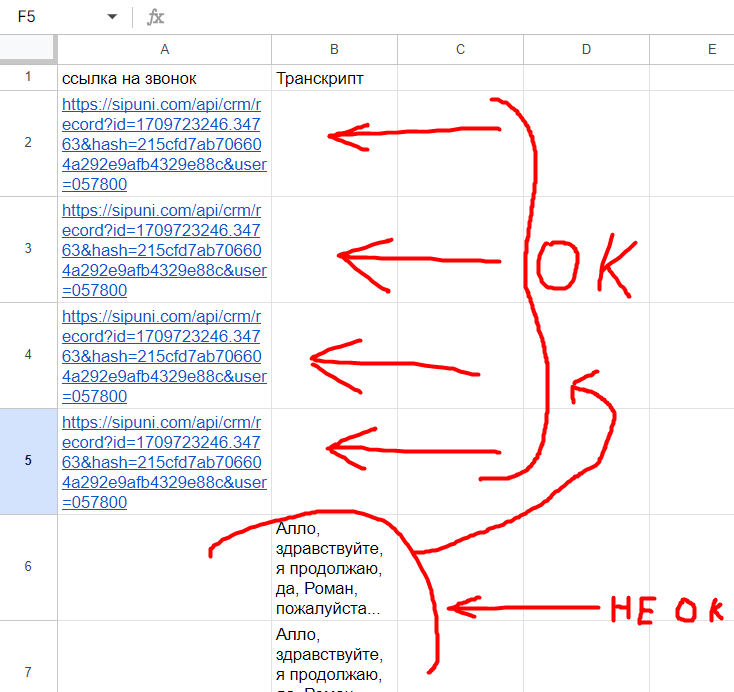
Task: Click transcript text cell in row 6
Action: [x=334, y=567]
